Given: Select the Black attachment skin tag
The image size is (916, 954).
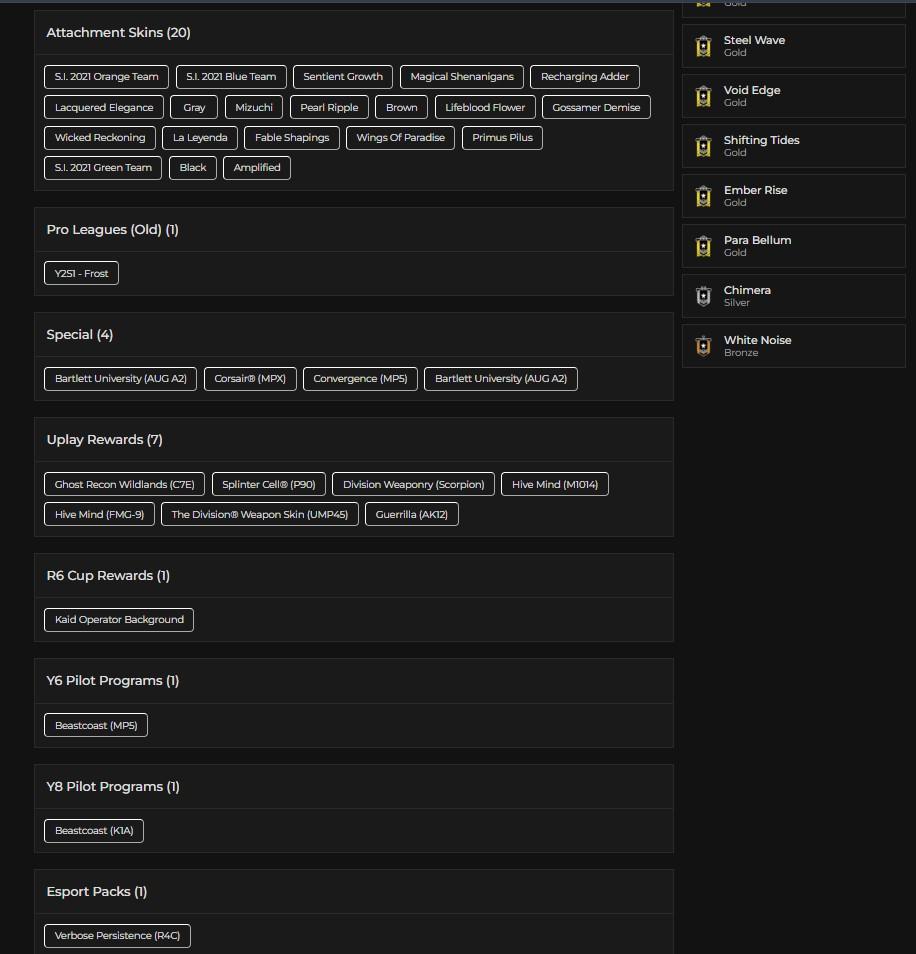Looking at the screenshot, I should point(193,167).
